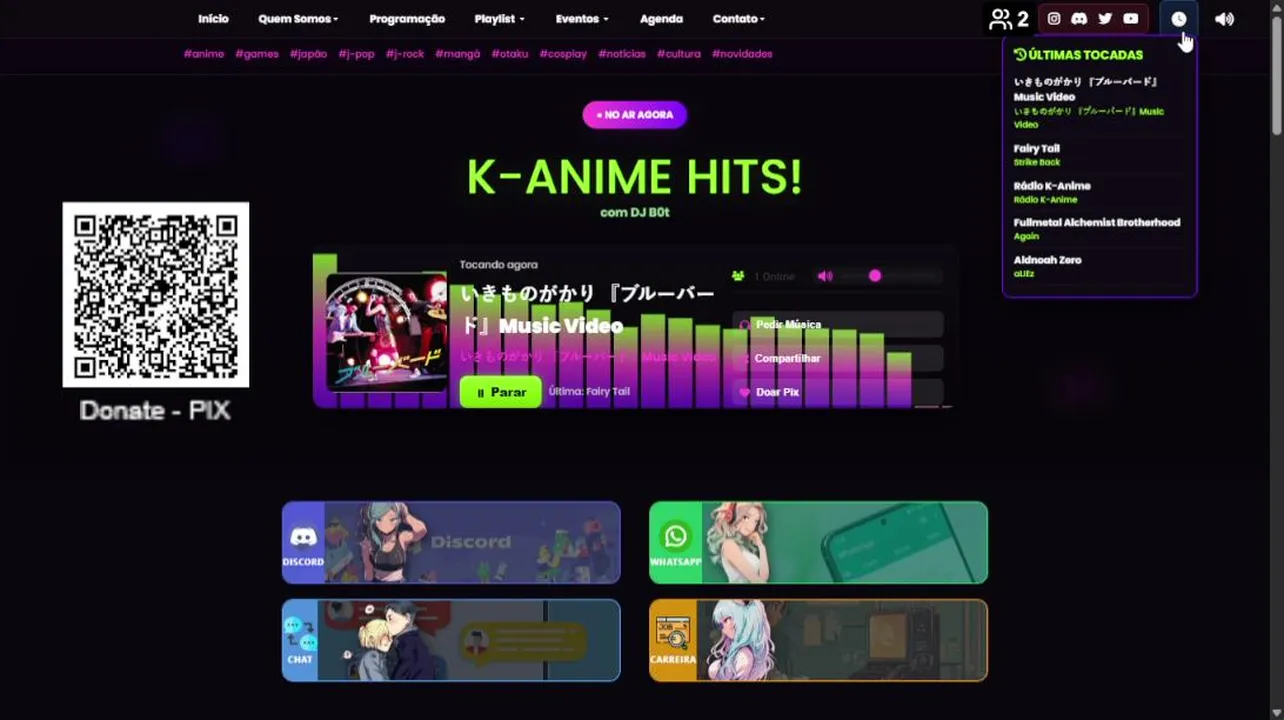Viewport: 1284px width, 720px height.
Task: Open the Programação menu item
Action: (407, 19)
